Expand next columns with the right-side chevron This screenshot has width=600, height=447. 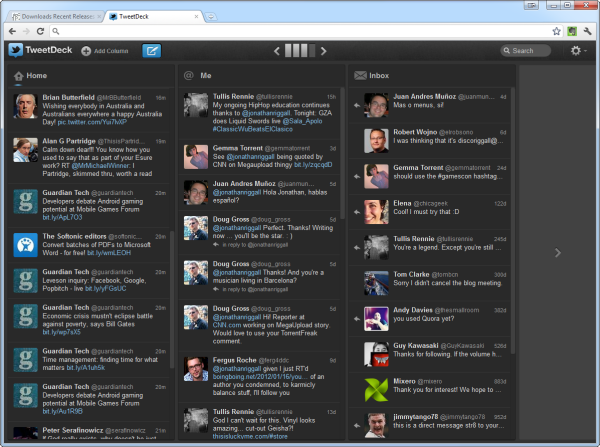558,253
